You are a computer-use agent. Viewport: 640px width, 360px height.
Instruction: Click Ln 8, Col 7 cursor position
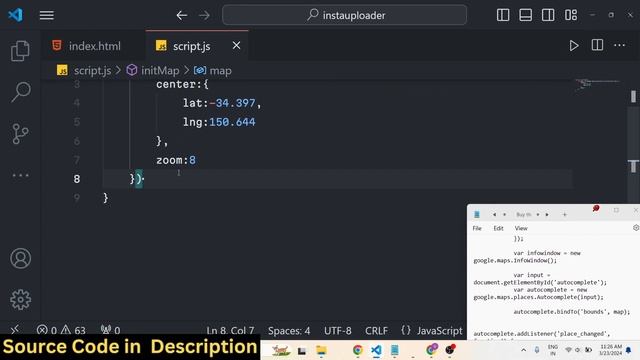[230, 330]
